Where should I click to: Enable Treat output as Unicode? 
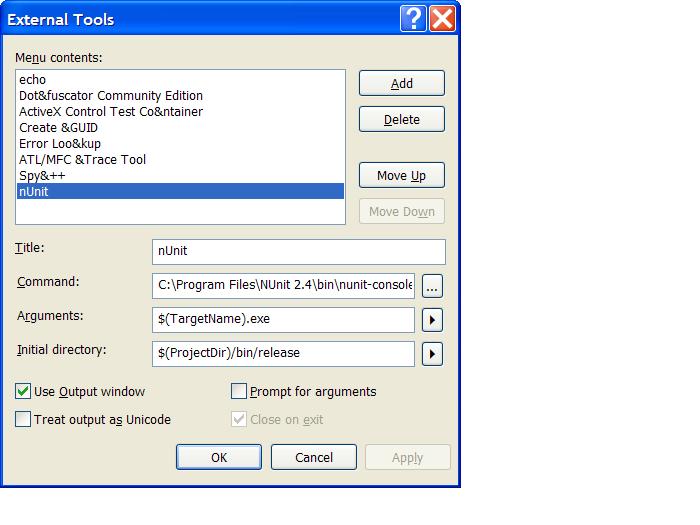23,420
